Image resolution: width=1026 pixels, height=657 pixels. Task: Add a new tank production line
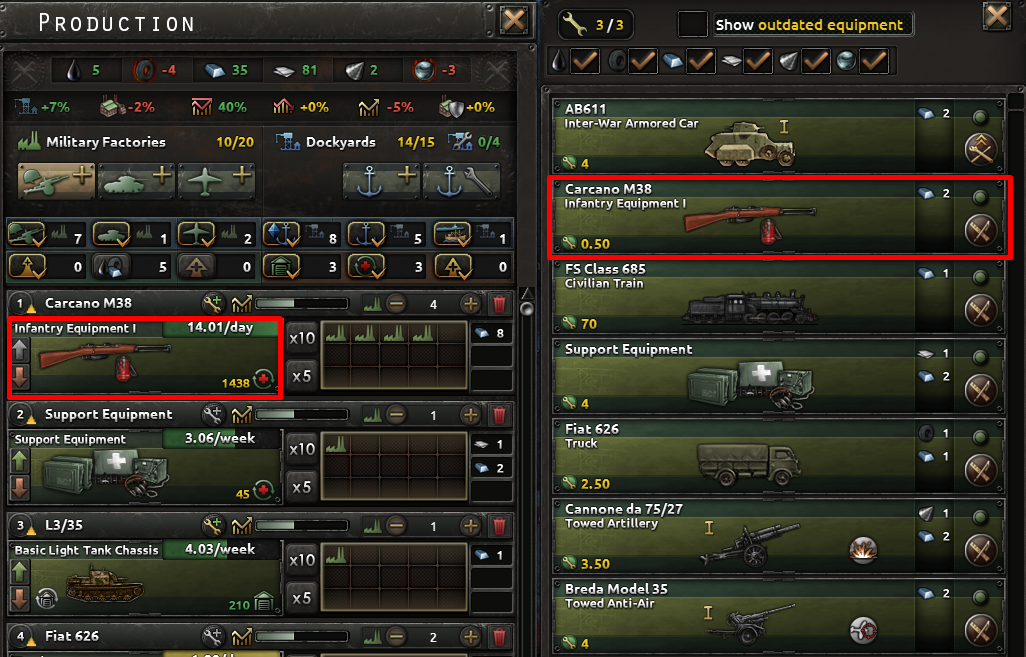click(136, 180)
